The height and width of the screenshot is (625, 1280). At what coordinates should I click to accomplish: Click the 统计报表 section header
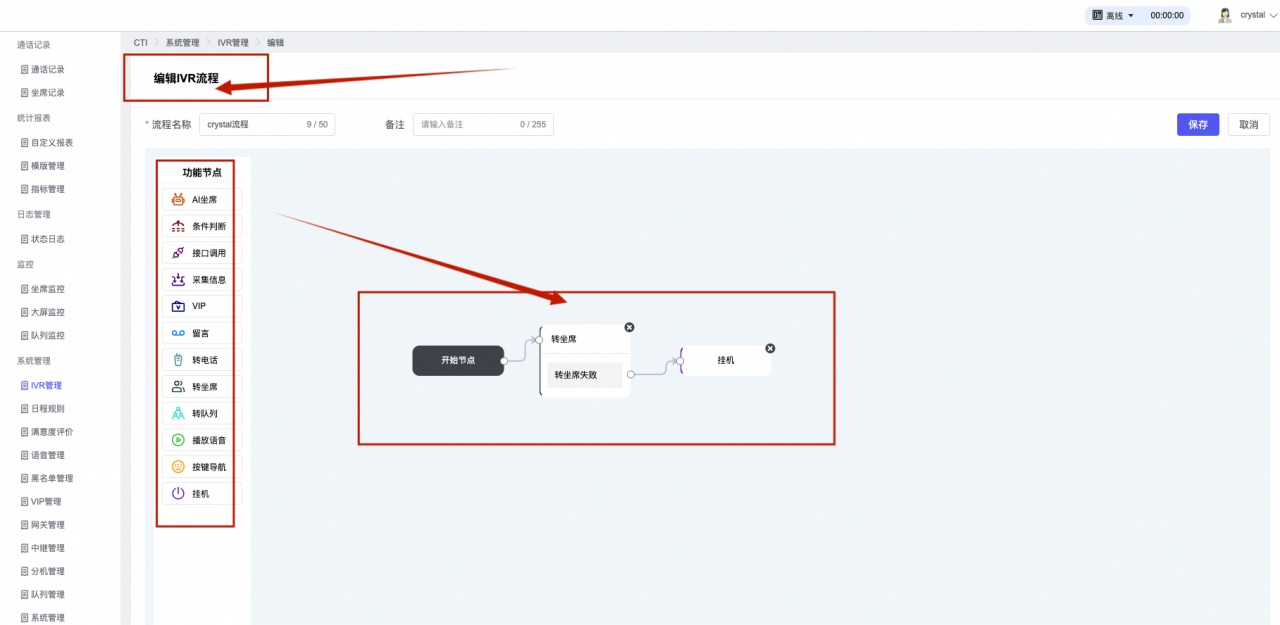tap(34, 118)
